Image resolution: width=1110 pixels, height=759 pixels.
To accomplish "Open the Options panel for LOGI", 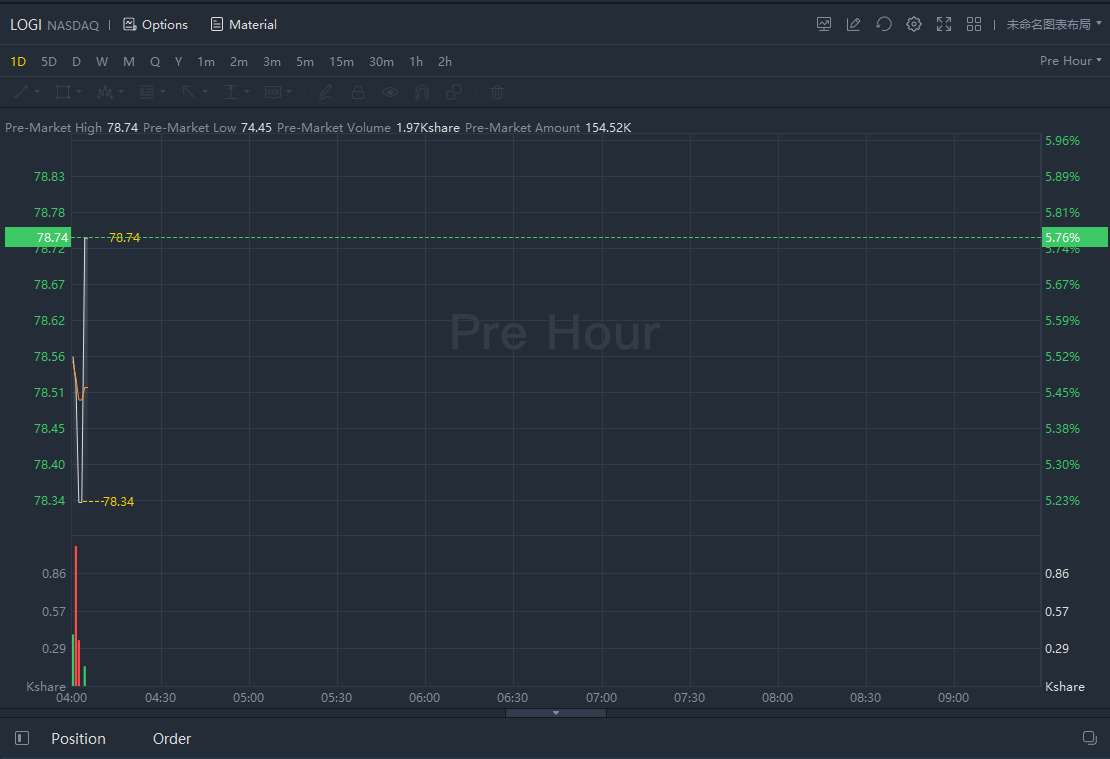I will 155,25.
